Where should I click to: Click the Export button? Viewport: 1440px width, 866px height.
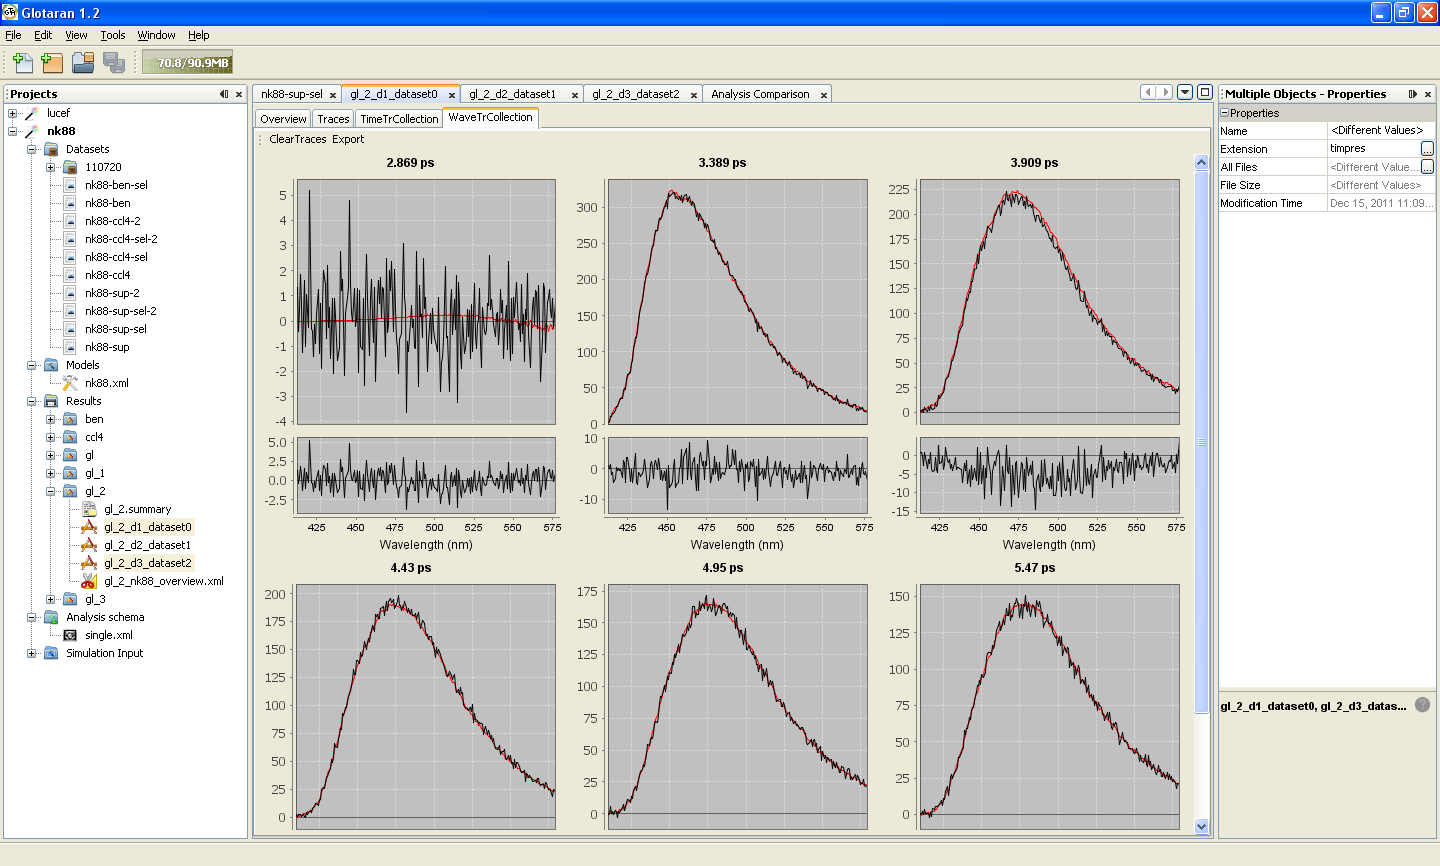348,139
